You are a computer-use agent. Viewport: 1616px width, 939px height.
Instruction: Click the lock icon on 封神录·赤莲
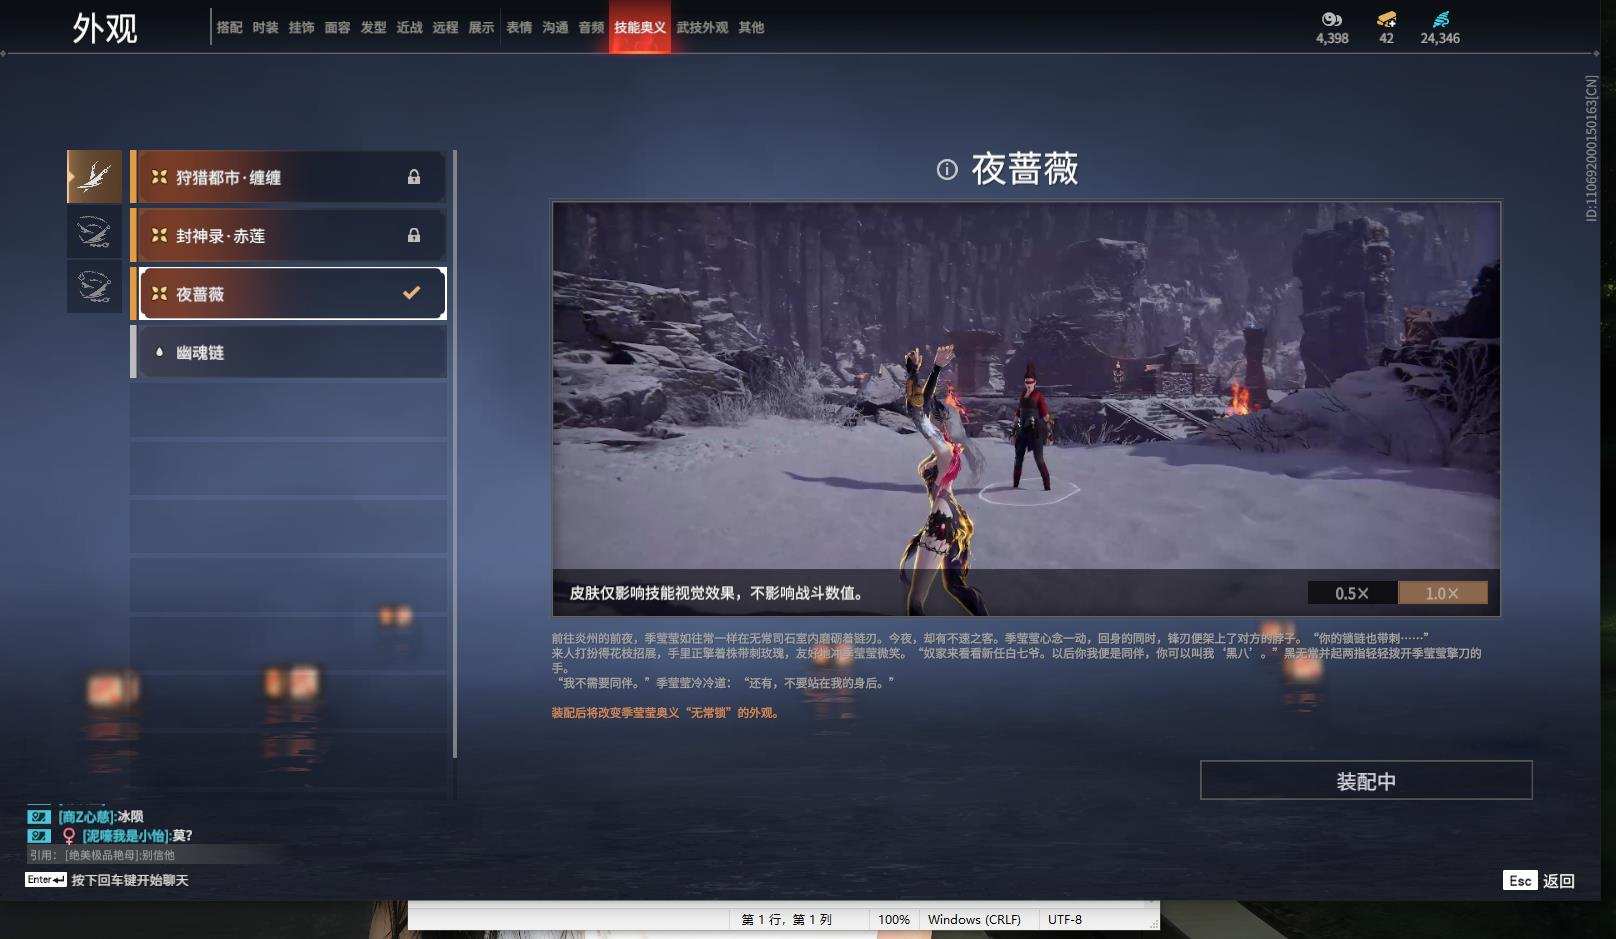click(x=413, y=235)
